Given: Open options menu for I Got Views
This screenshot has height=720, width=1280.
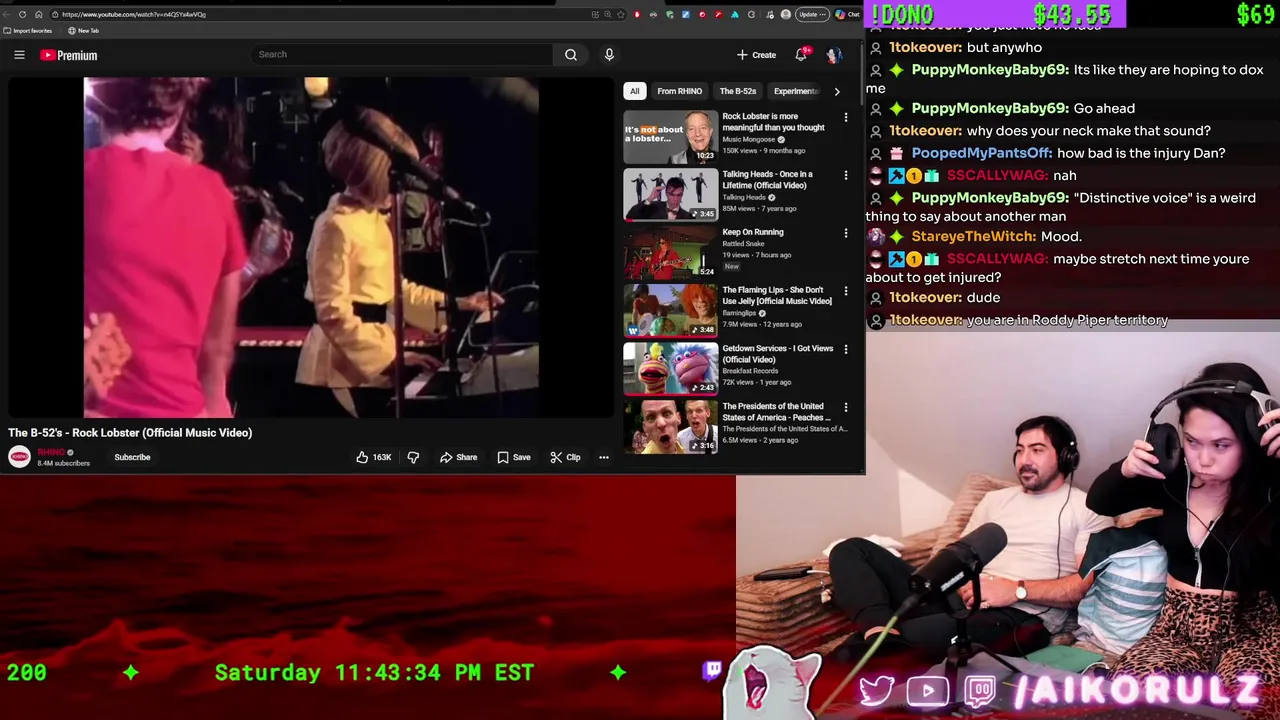Looking at the screenshot, I should click(846, 350).
